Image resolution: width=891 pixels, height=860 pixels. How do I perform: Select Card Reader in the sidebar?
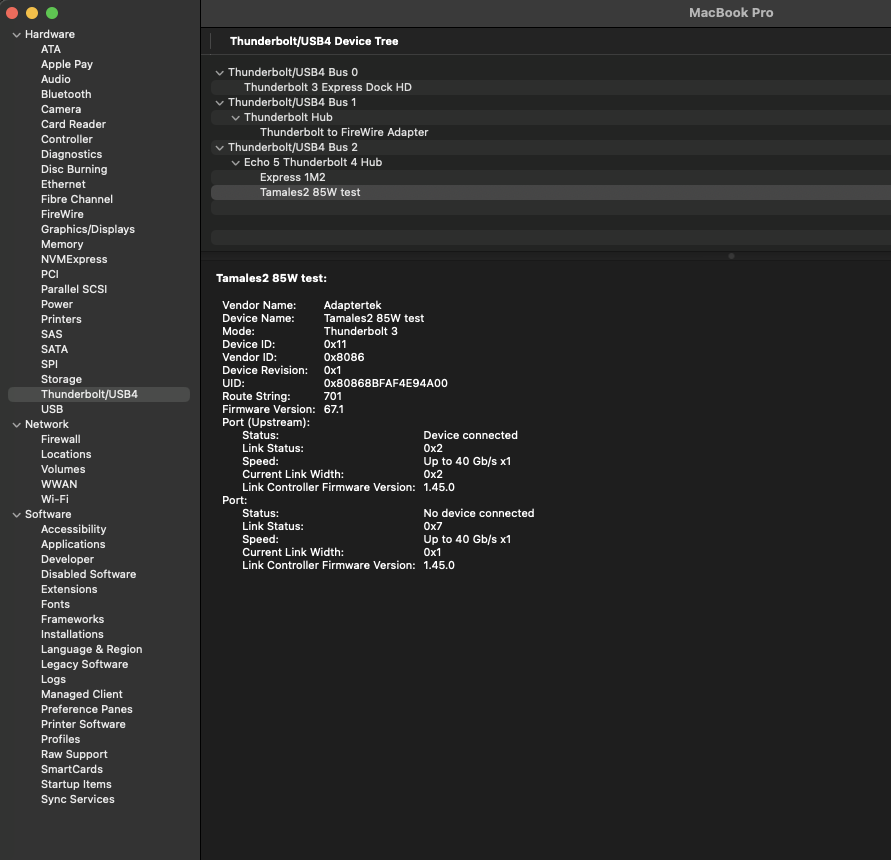tap(73, 124)
